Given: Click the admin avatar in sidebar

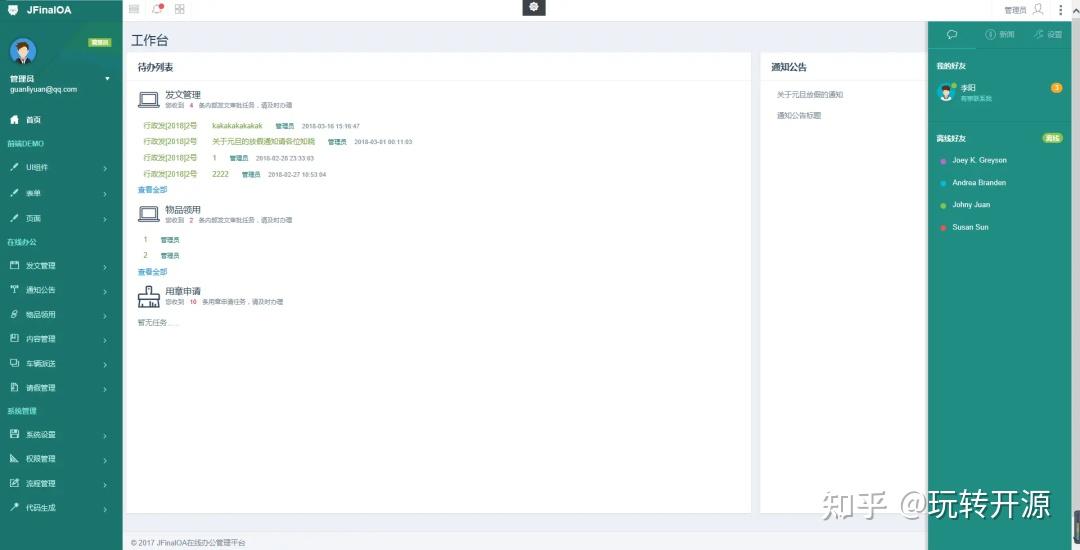Looking at the screenshot, I should 23,51.
